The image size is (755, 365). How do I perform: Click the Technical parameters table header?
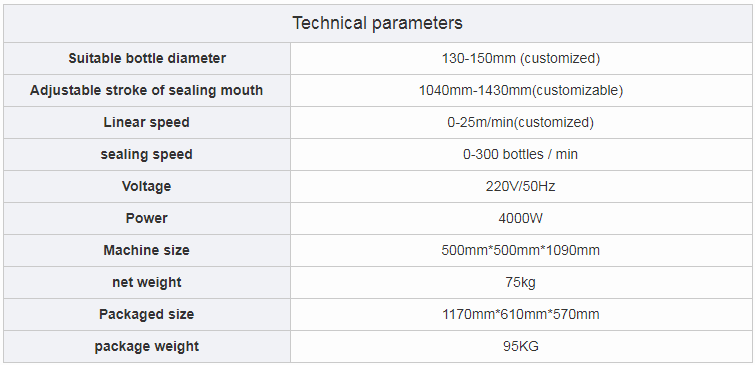[378, 23]
